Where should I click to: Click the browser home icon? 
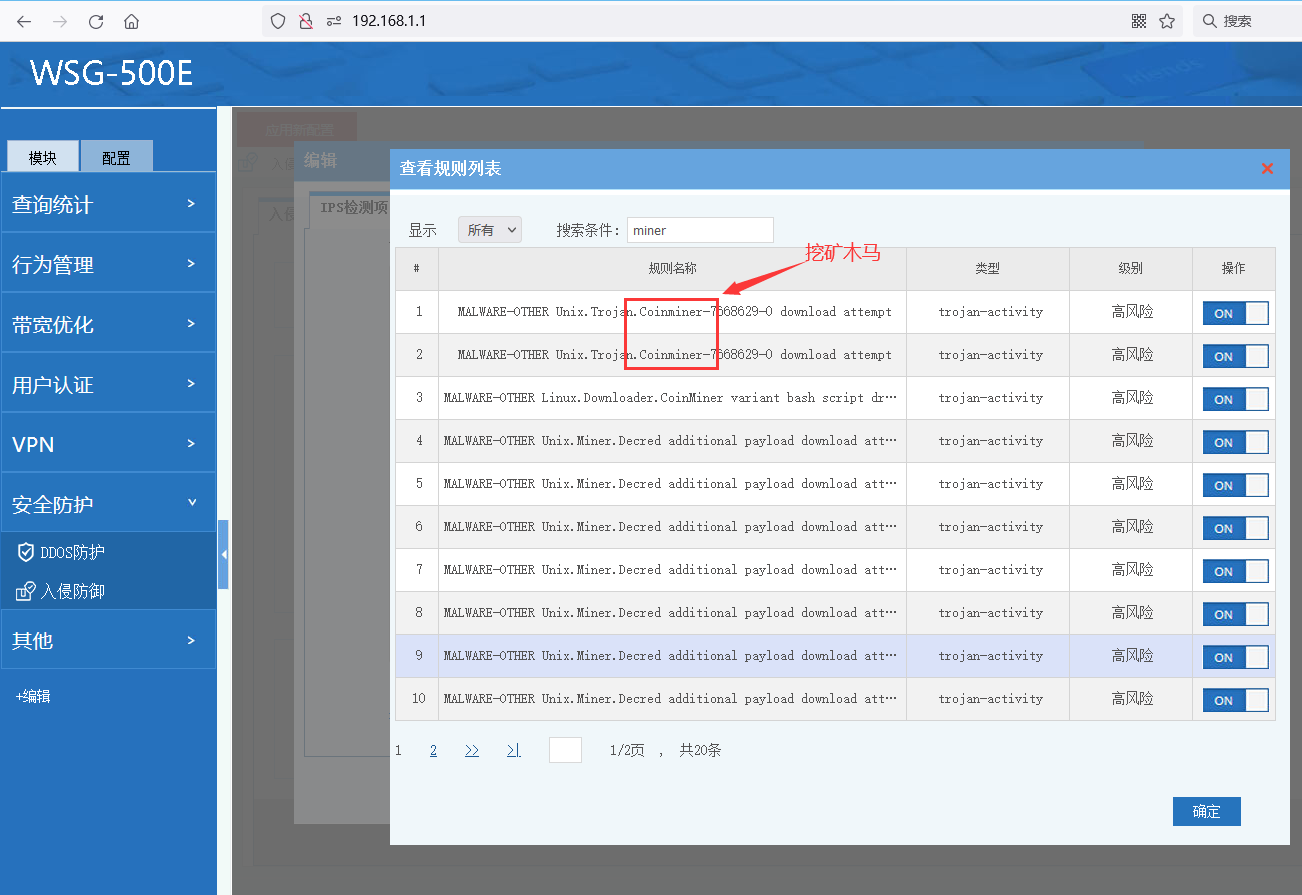tap(131, 21)
